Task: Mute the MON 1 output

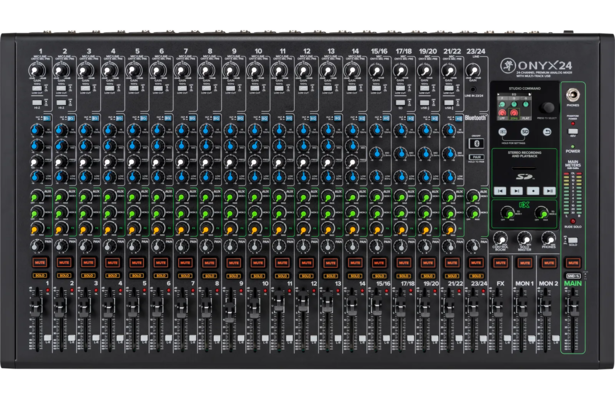Action: point(525,262)
